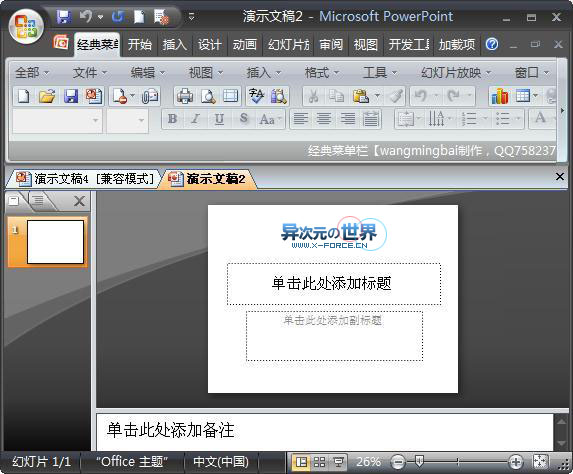Center align text
Screen dimensions: 573x474
click(324, 119)
